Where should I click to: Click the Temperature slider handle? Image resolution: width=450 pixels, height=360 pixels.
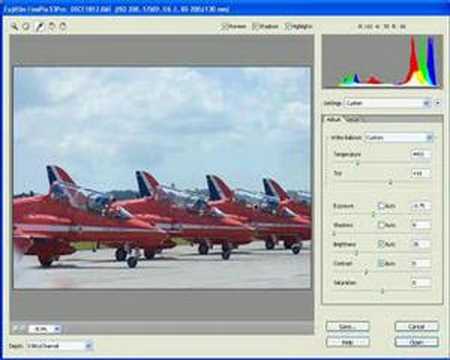point(358,163)
